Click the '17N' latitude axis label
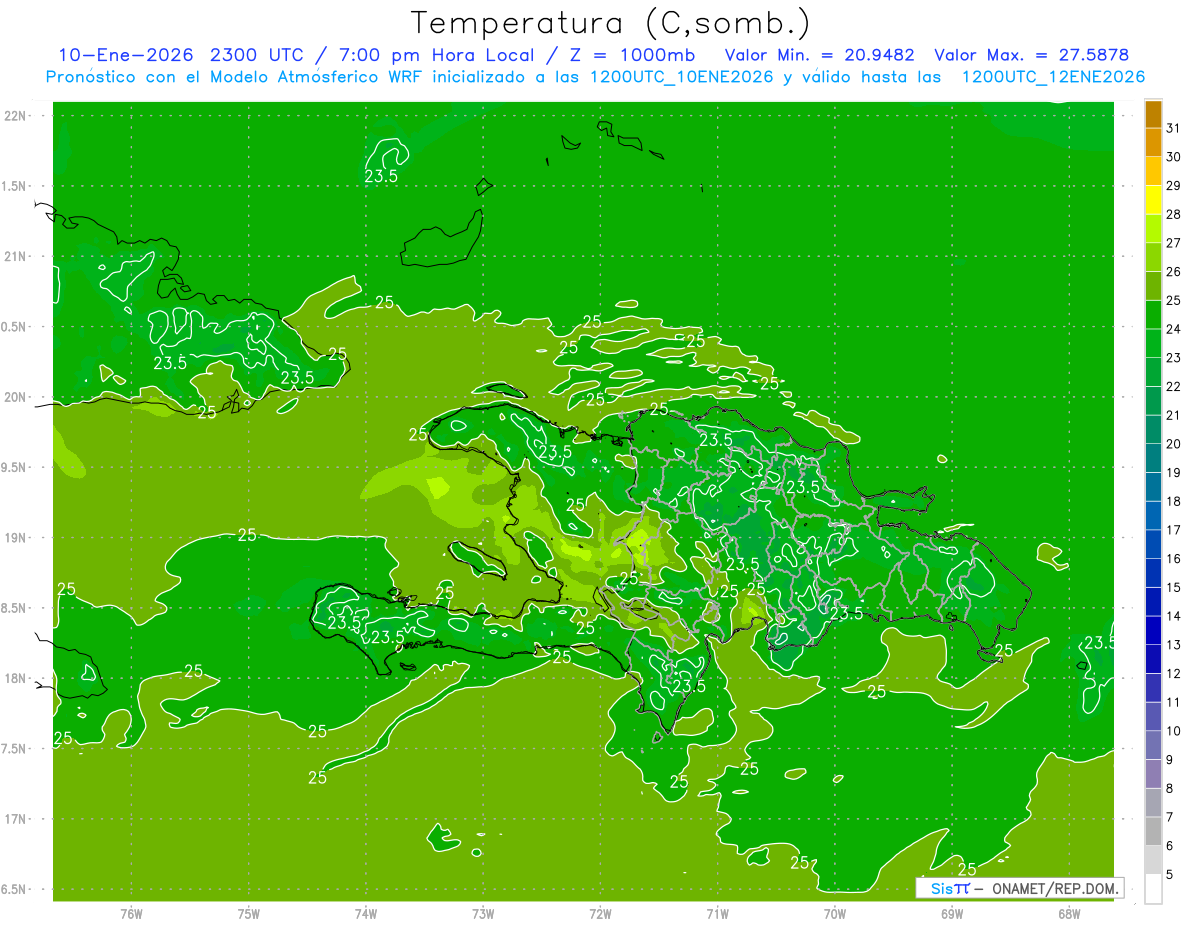Image resolution: width=1200 pixels, height=927 pixels. pos(16,819)
